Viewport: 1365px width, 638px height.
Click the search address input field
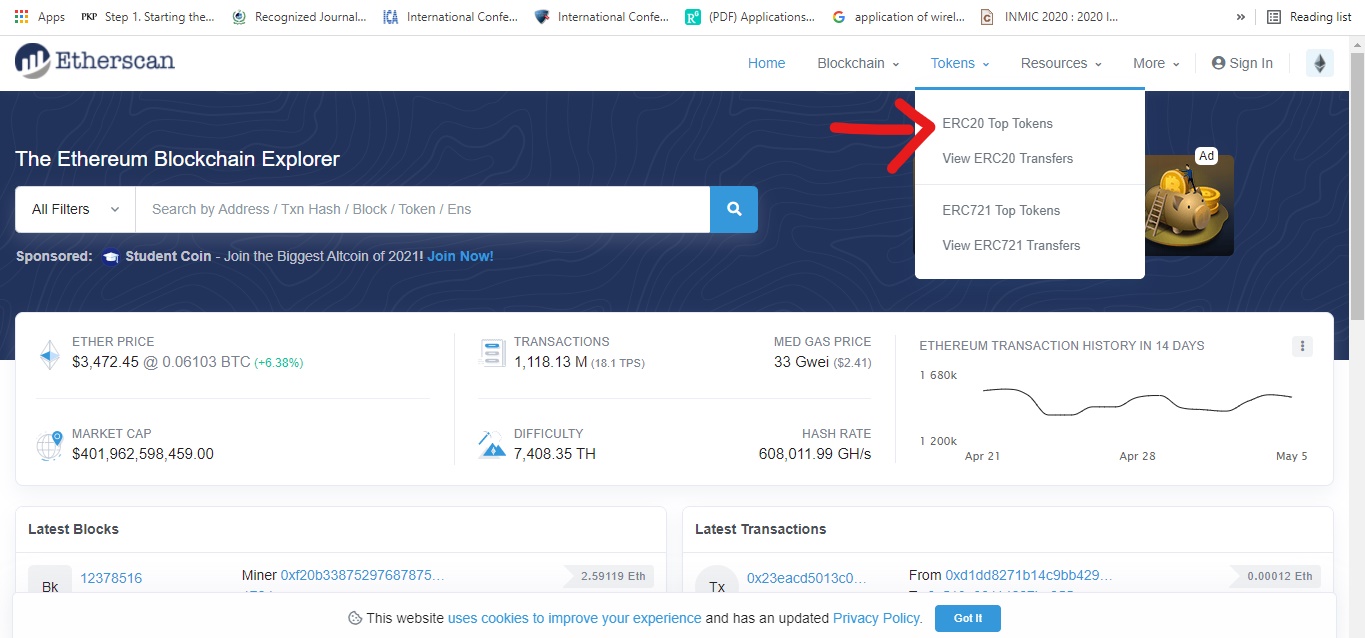[423, 209]
